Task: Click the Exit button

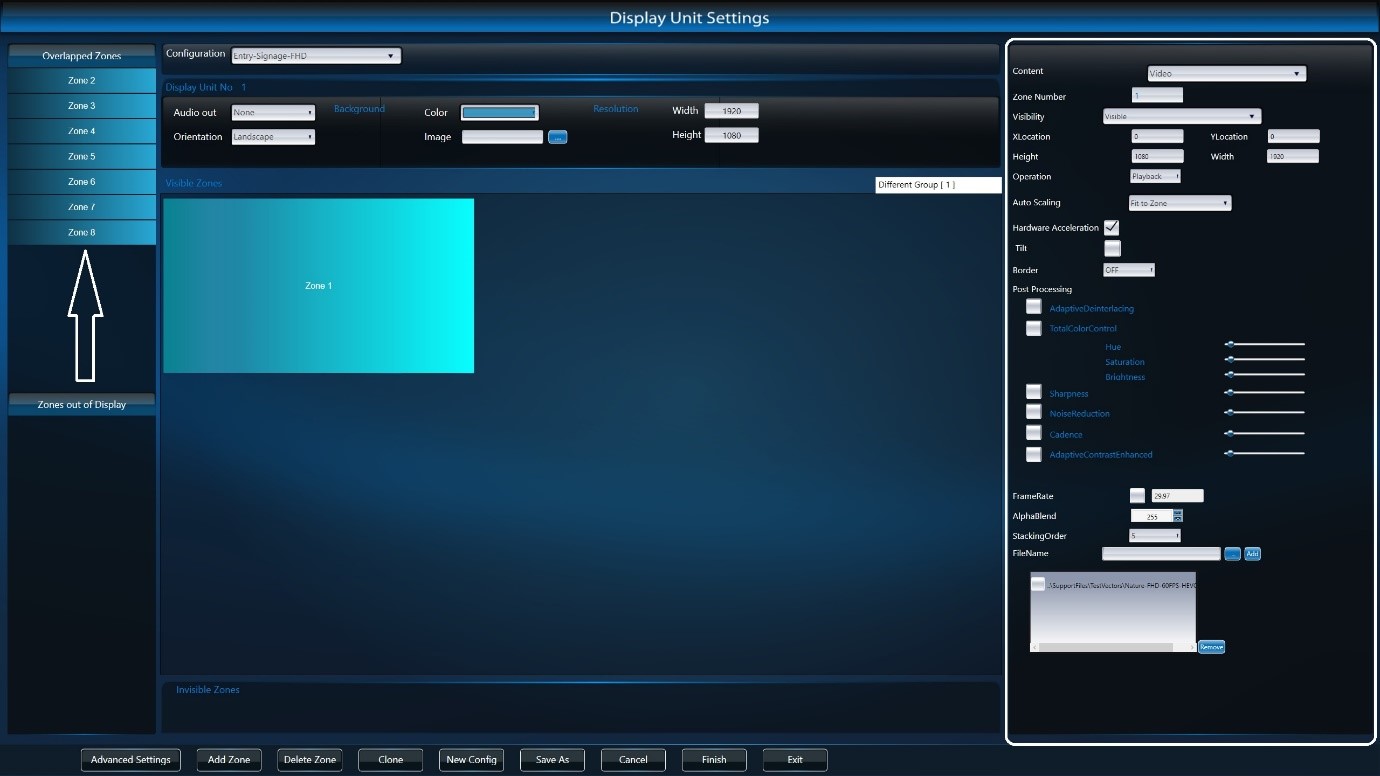Action: (795, 760)
